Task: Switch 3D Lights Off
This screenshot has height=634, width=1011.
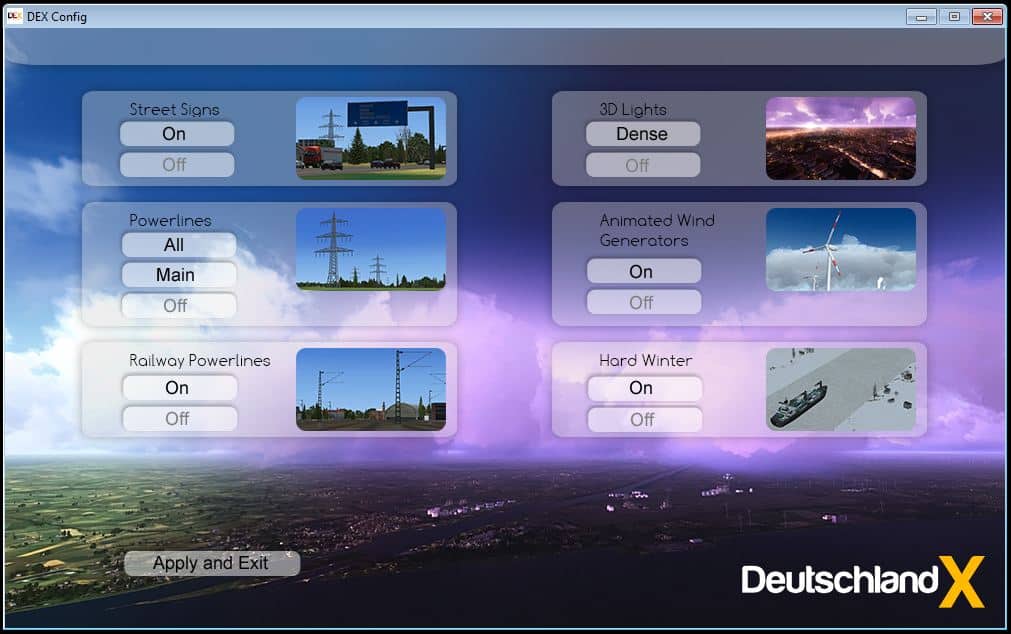Action: (x=642, y=165)
